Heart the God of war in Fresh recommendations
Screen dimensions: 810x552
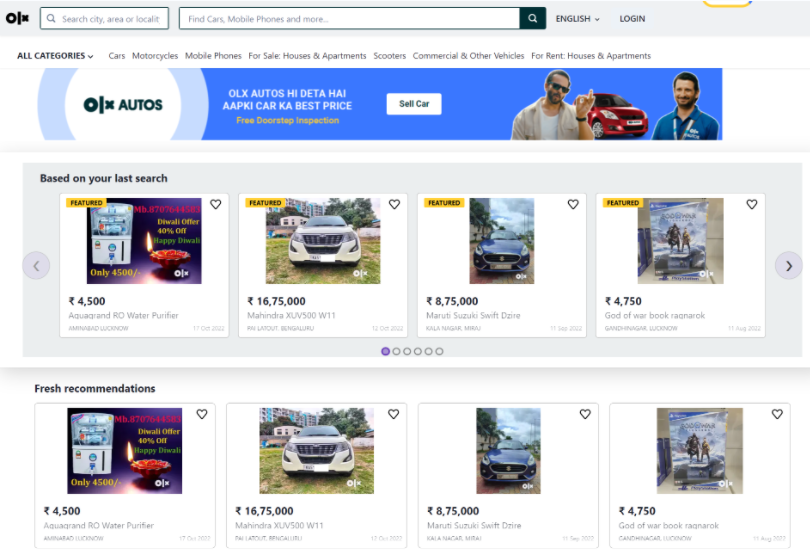click(x=777, y=414)
